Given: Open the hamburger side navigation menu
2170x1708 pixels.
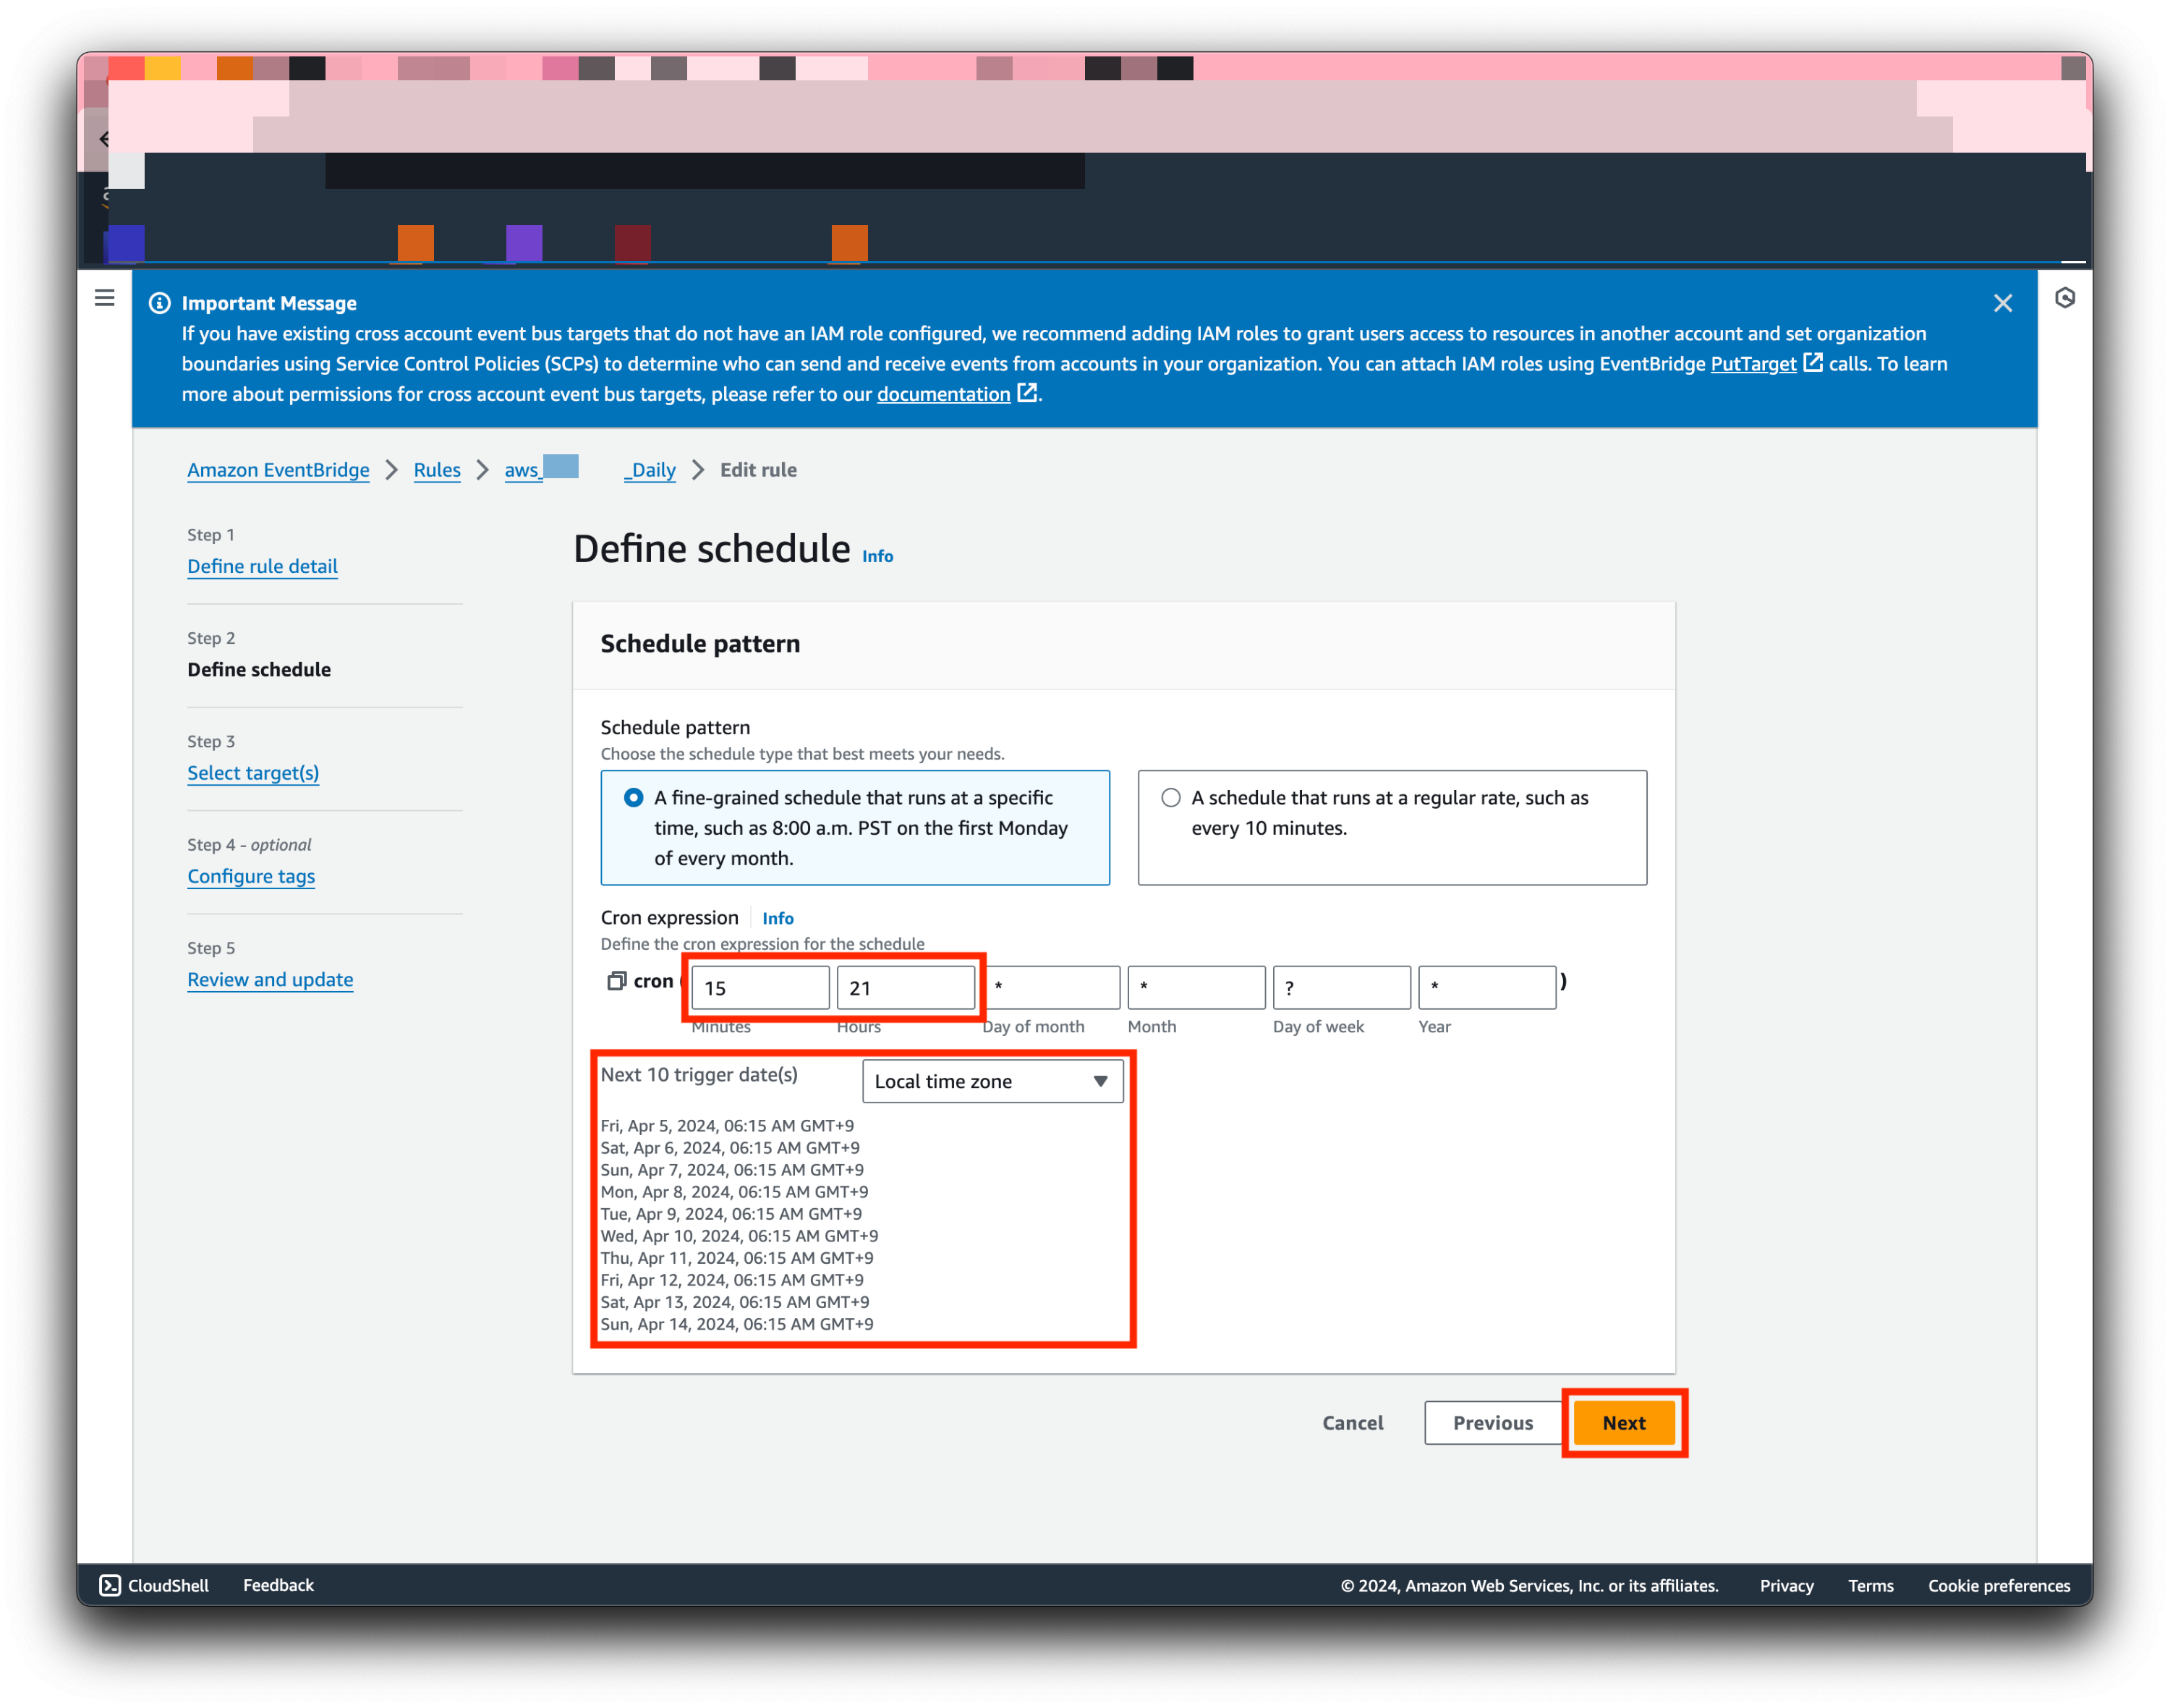Looking at the screenshot, I should pyautogui.click(x=104, y=298).
